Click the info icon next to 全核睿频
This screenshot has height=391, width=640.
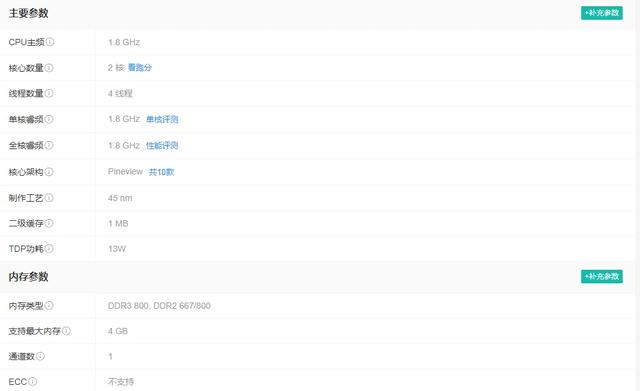click(x=49, y=145)
